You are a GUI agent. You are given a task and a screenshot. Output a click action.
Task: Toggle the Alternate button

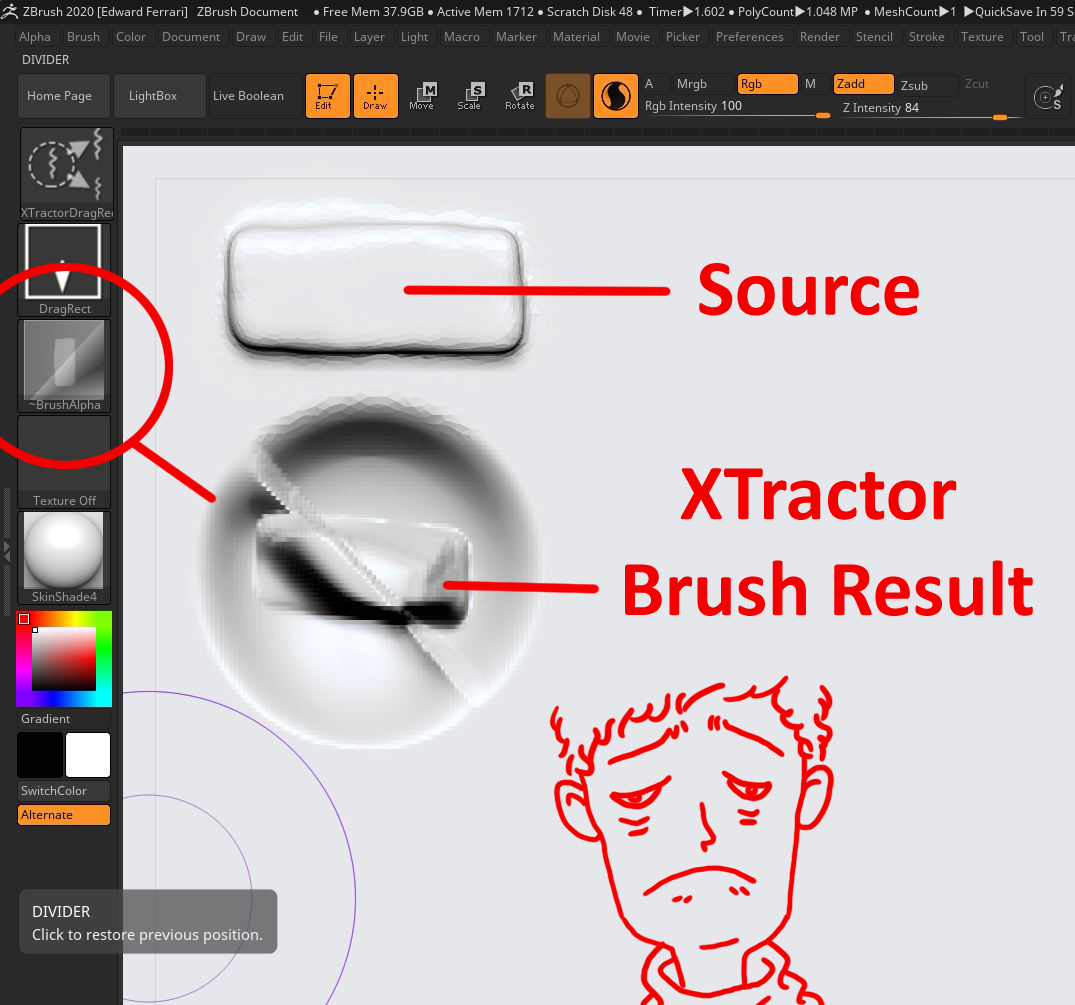[64, 814]
